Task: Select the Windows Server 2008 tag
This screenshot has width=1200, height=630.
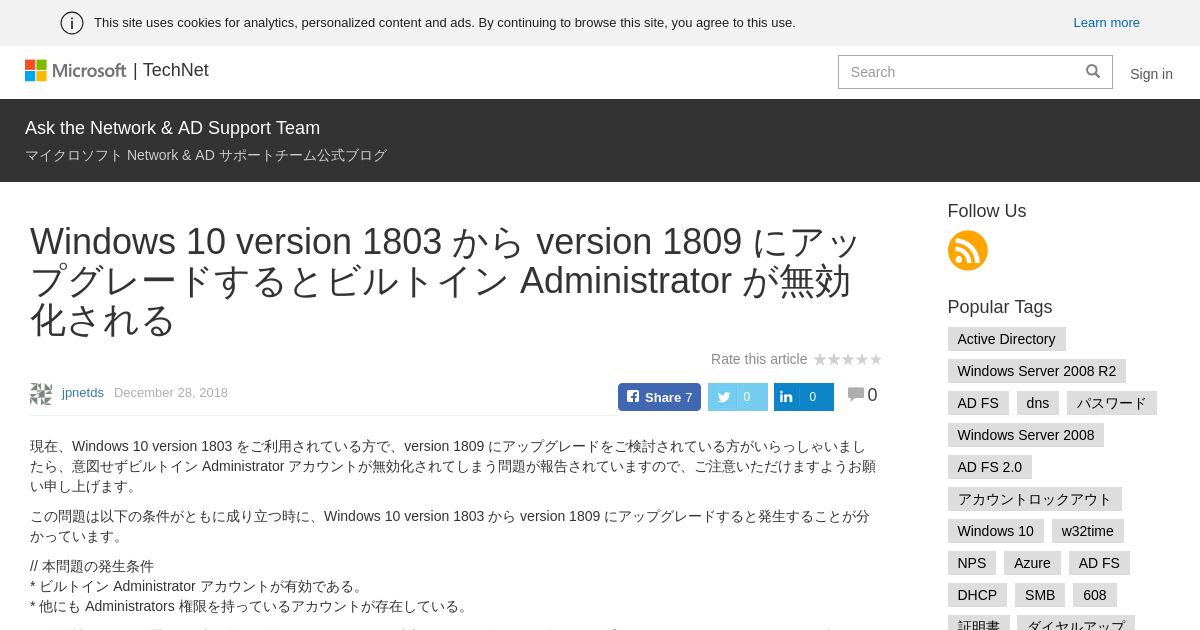Action: pos(1026,435)
